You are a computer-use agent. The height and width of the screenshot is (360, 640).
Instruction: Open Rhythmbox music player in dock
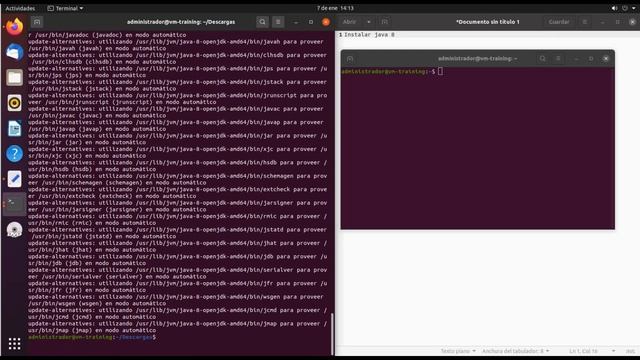[x=15, y=103]
